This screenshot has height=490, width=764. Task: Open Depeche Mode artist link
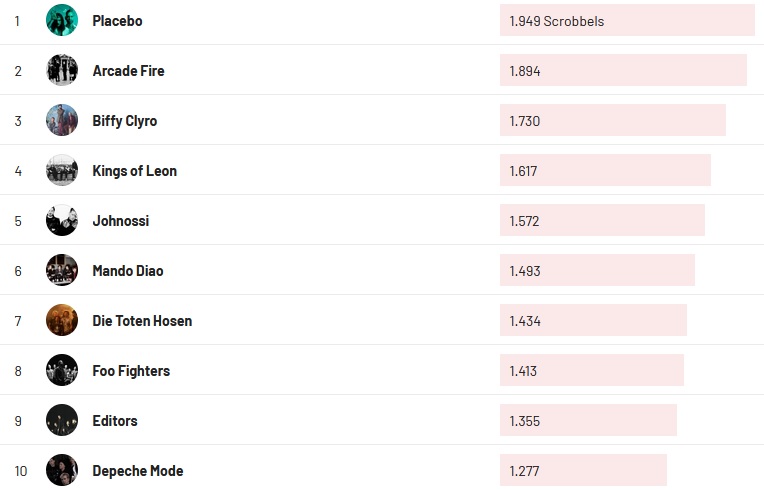(137, 471)
